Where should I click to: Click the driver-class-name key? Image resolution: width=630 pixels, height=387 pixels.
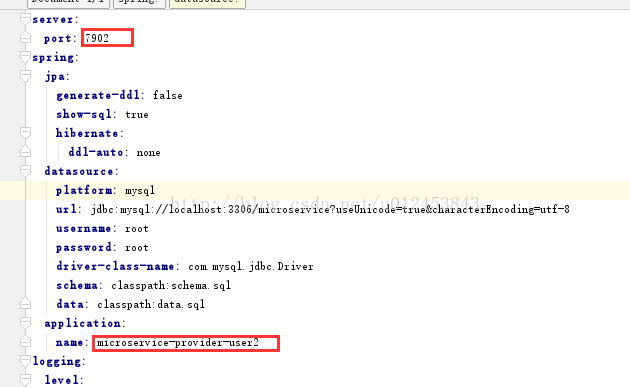click(117, 266)
